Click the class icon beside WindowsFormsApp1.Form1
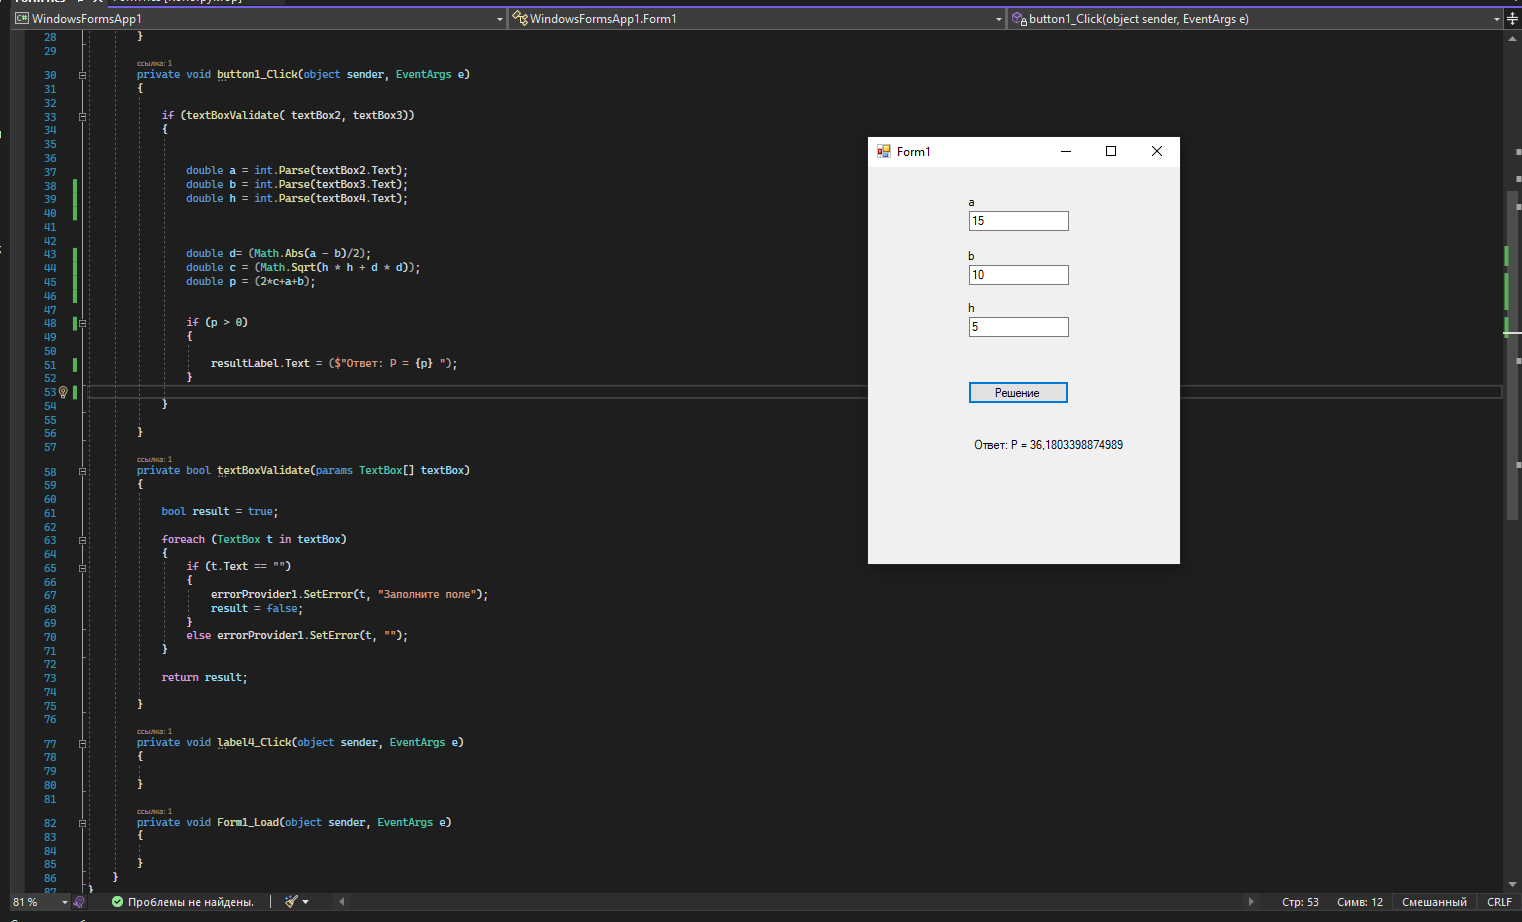Image resolution: width=1522 pixels, height=922 pixels. tap(519, 17)
